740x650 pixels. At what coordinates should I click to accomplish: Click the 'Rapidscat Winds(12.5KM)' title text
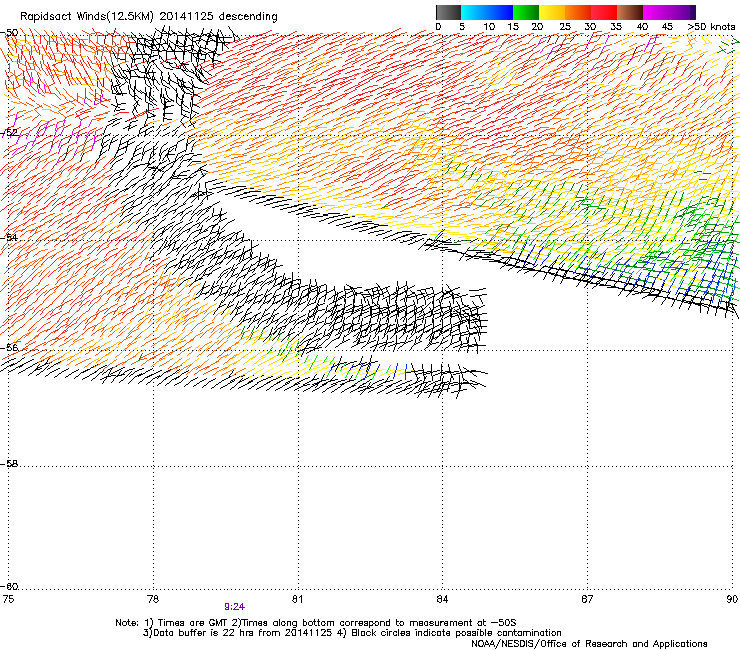pyautogui.click(x=86, y=17)
